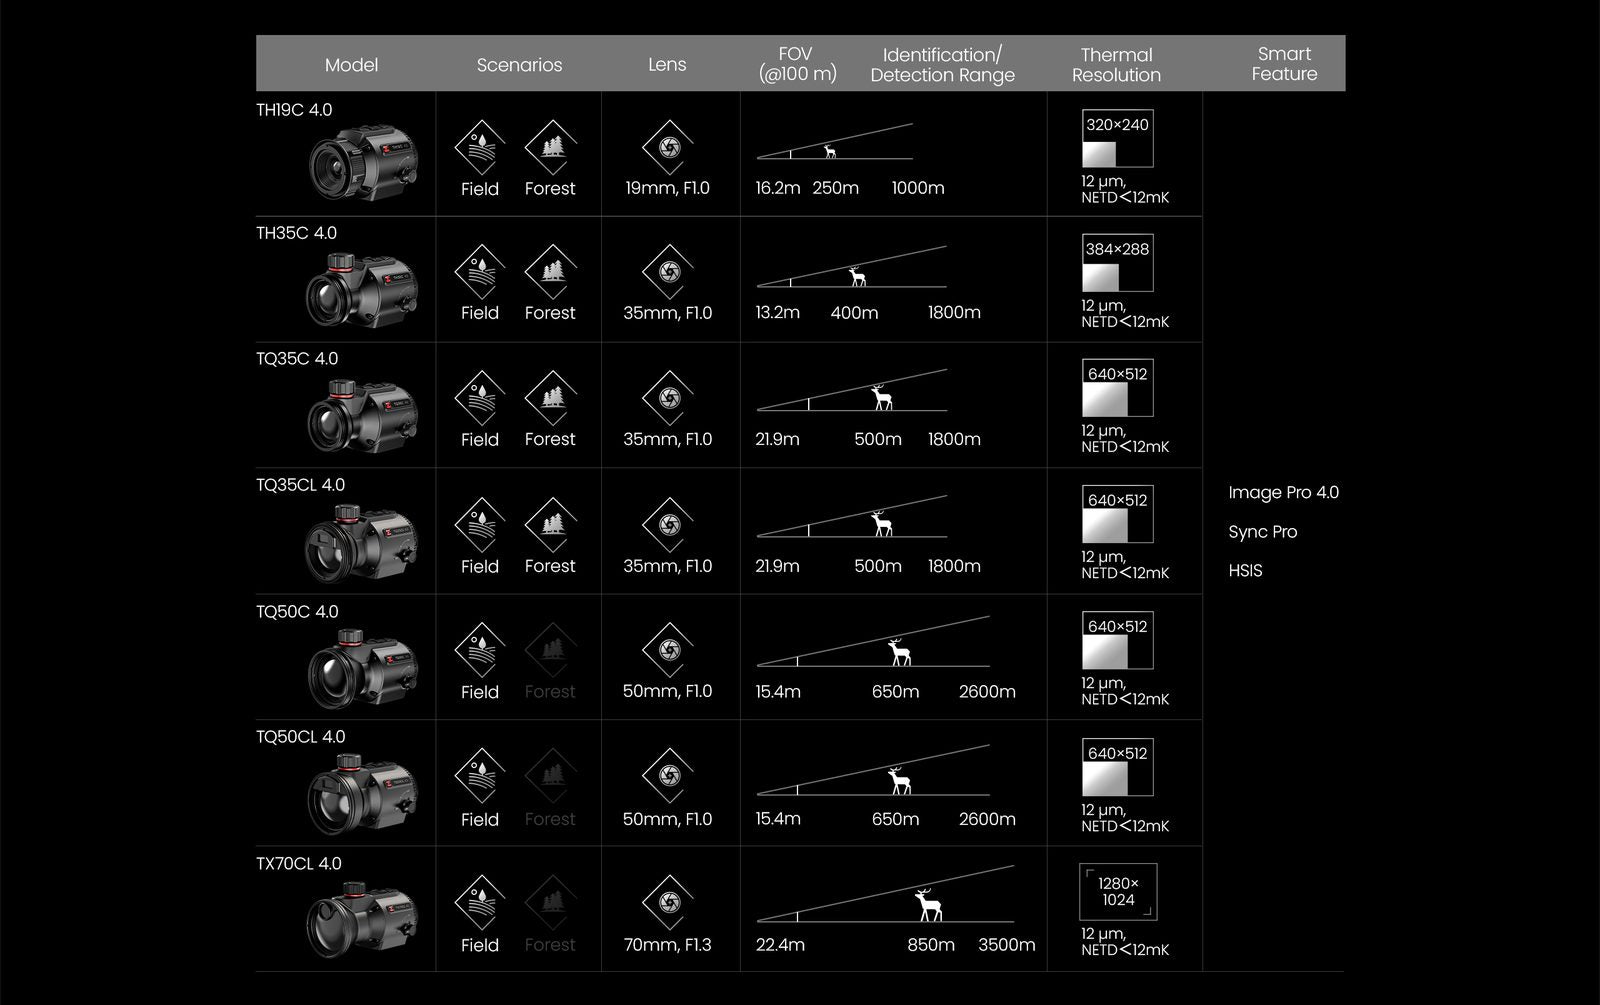Click the Identification/Detection Range header
1600x1005 pixels.
click(942, 65)
